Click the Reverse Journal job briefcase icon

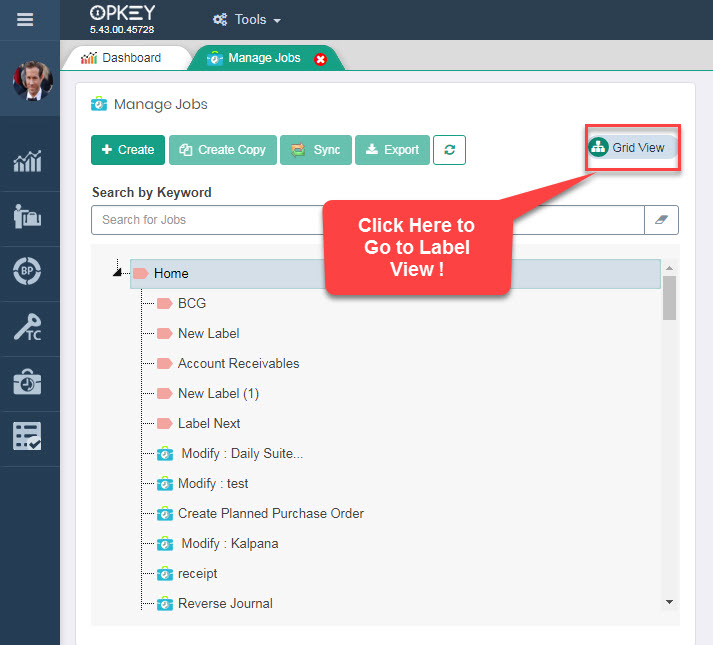point(165,604)
